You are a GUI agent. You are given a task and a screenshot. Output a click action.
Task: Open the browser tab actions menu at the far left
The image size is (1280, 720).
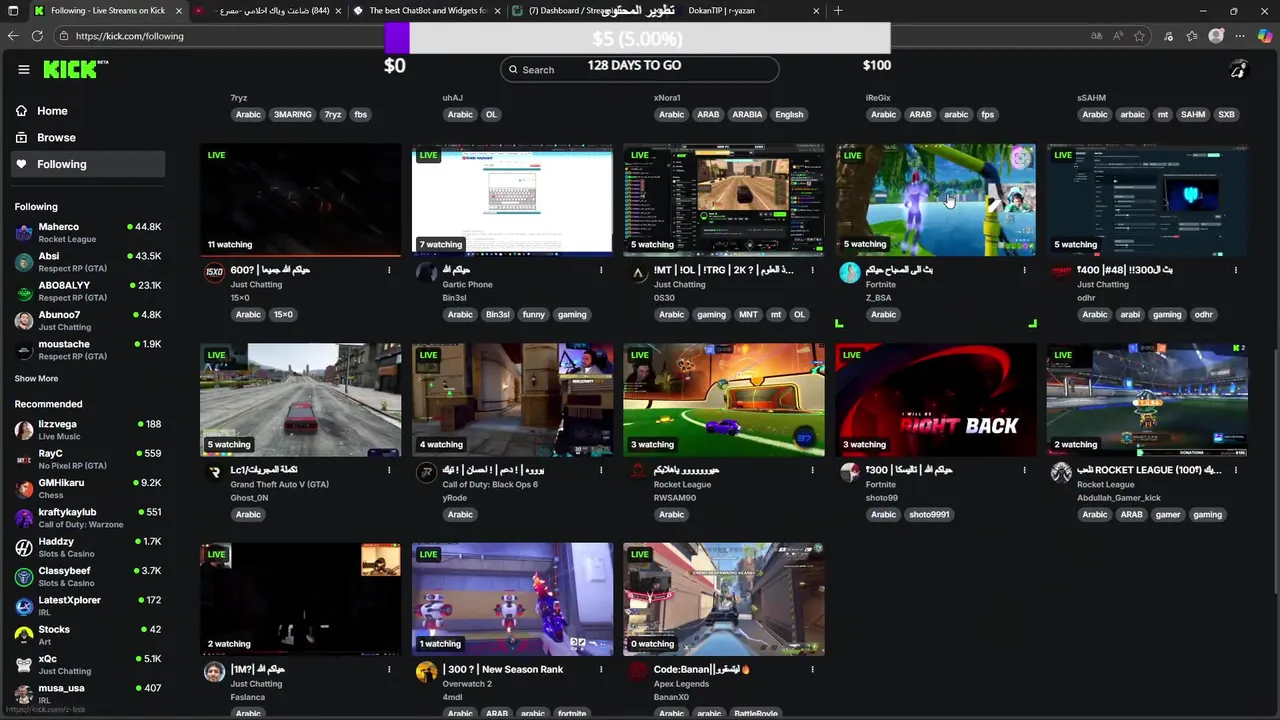[x=13, y=11]
